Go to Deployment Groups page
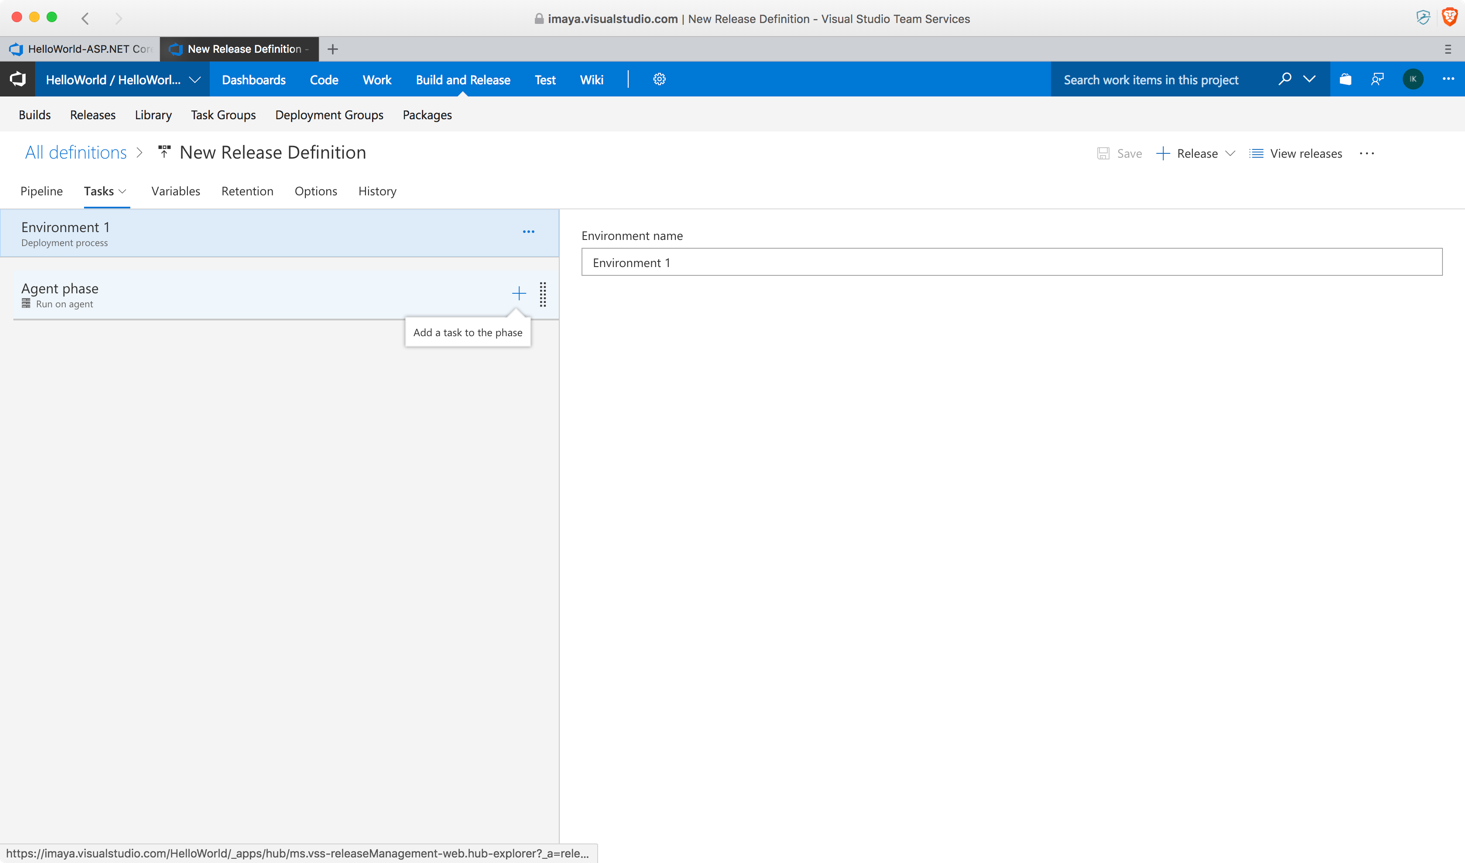1465x863 pixels. coord(329,115)
